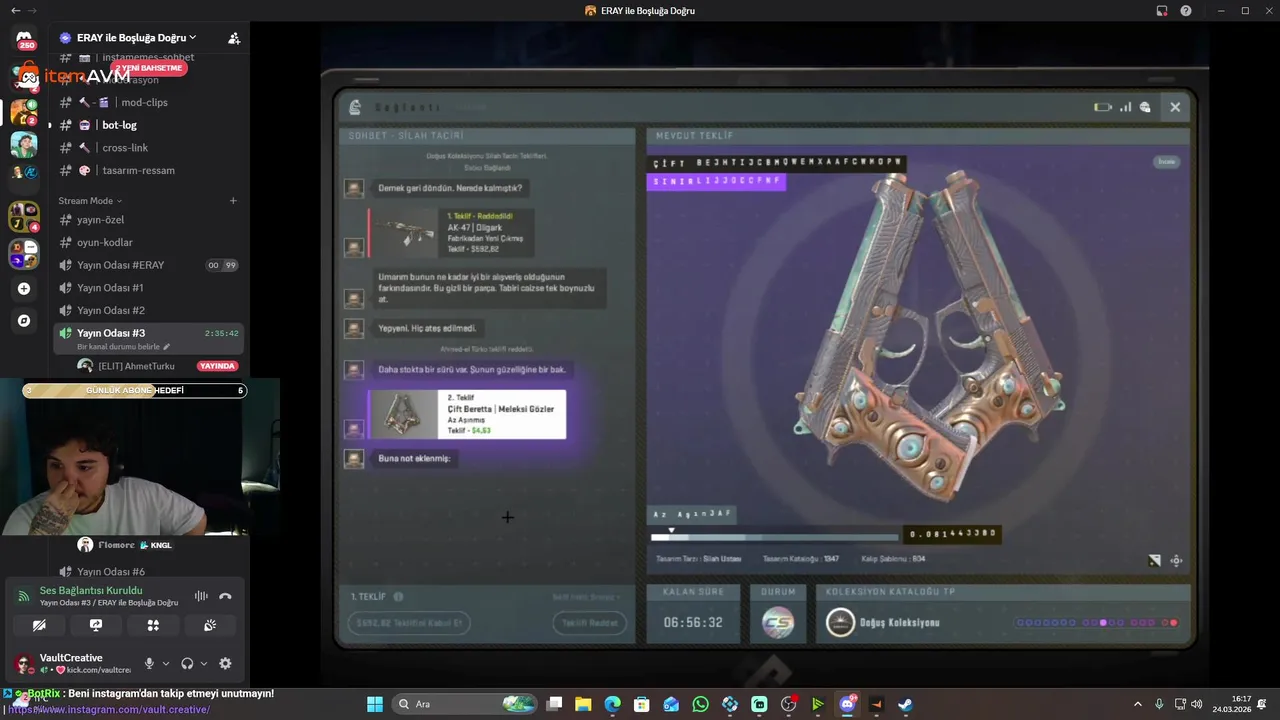Click the taskbar search box Ara
The image size is (1280, 720).
point(466,704)
